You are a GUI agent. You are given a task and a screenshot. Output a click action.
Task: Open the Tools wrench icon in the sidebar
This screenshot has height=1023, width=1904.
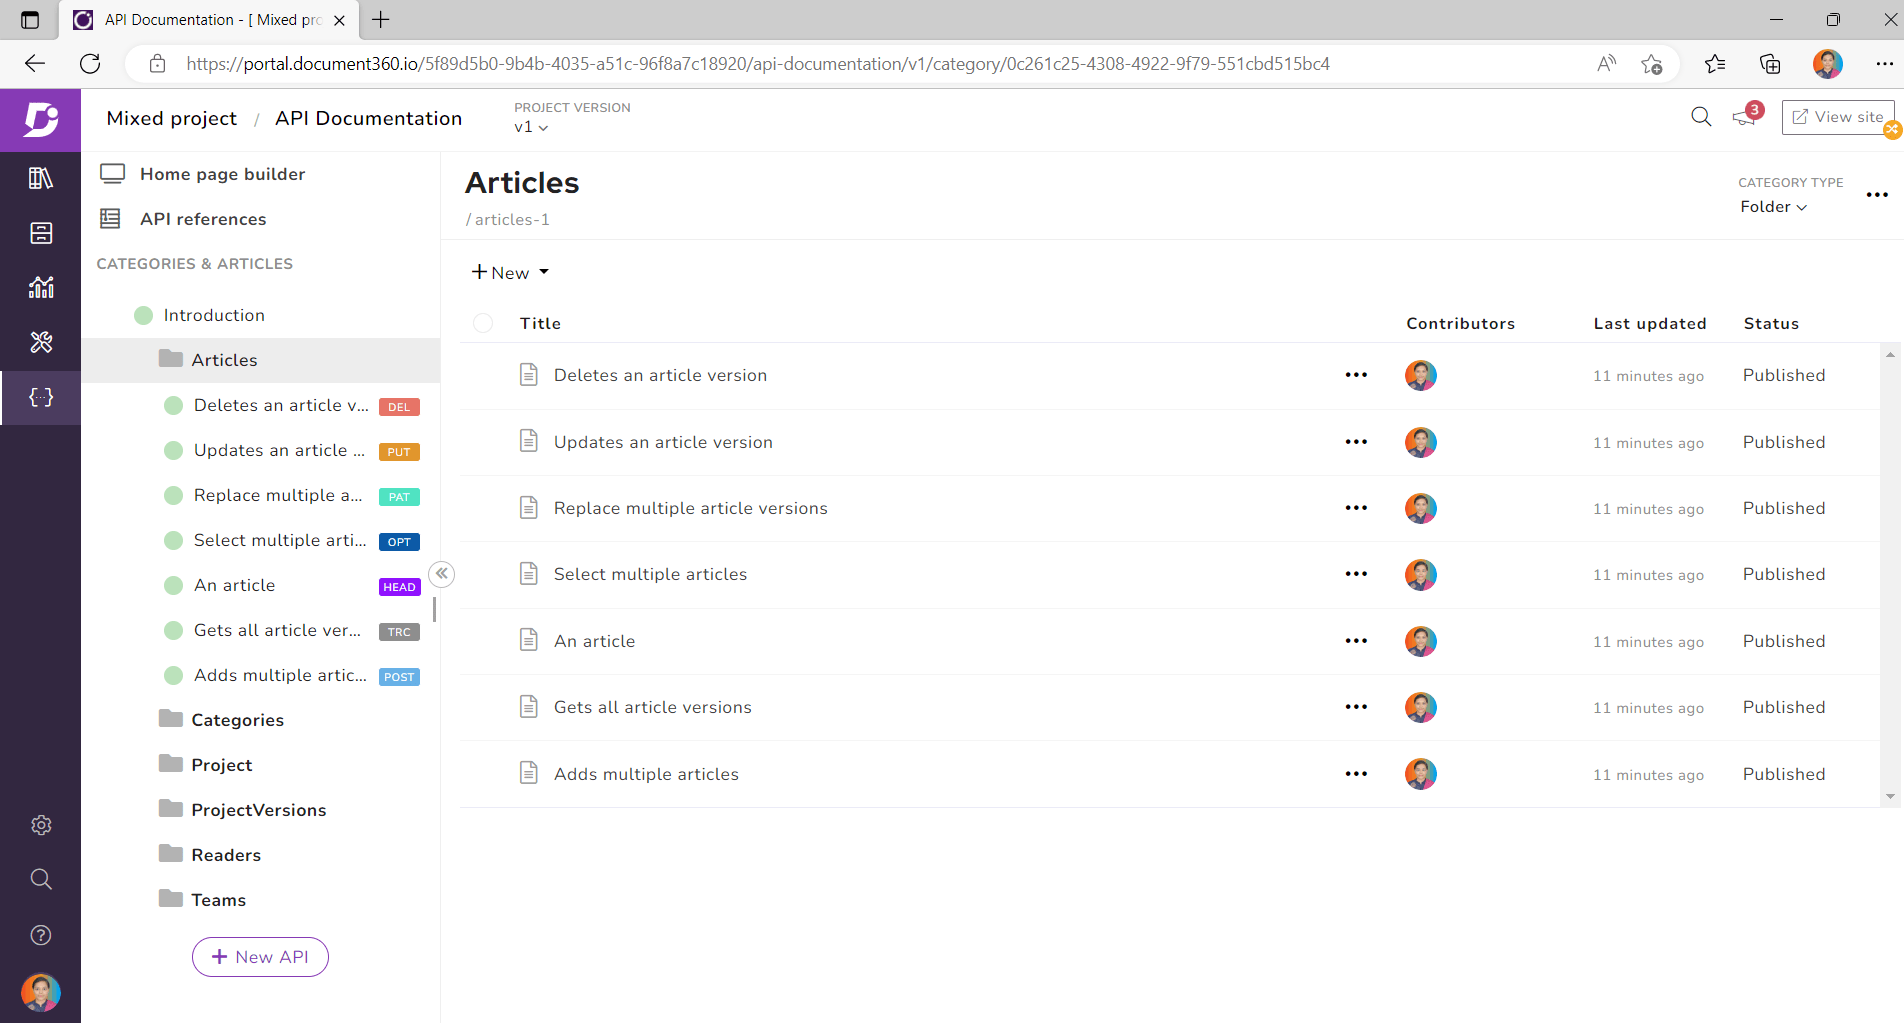point(41,342)
